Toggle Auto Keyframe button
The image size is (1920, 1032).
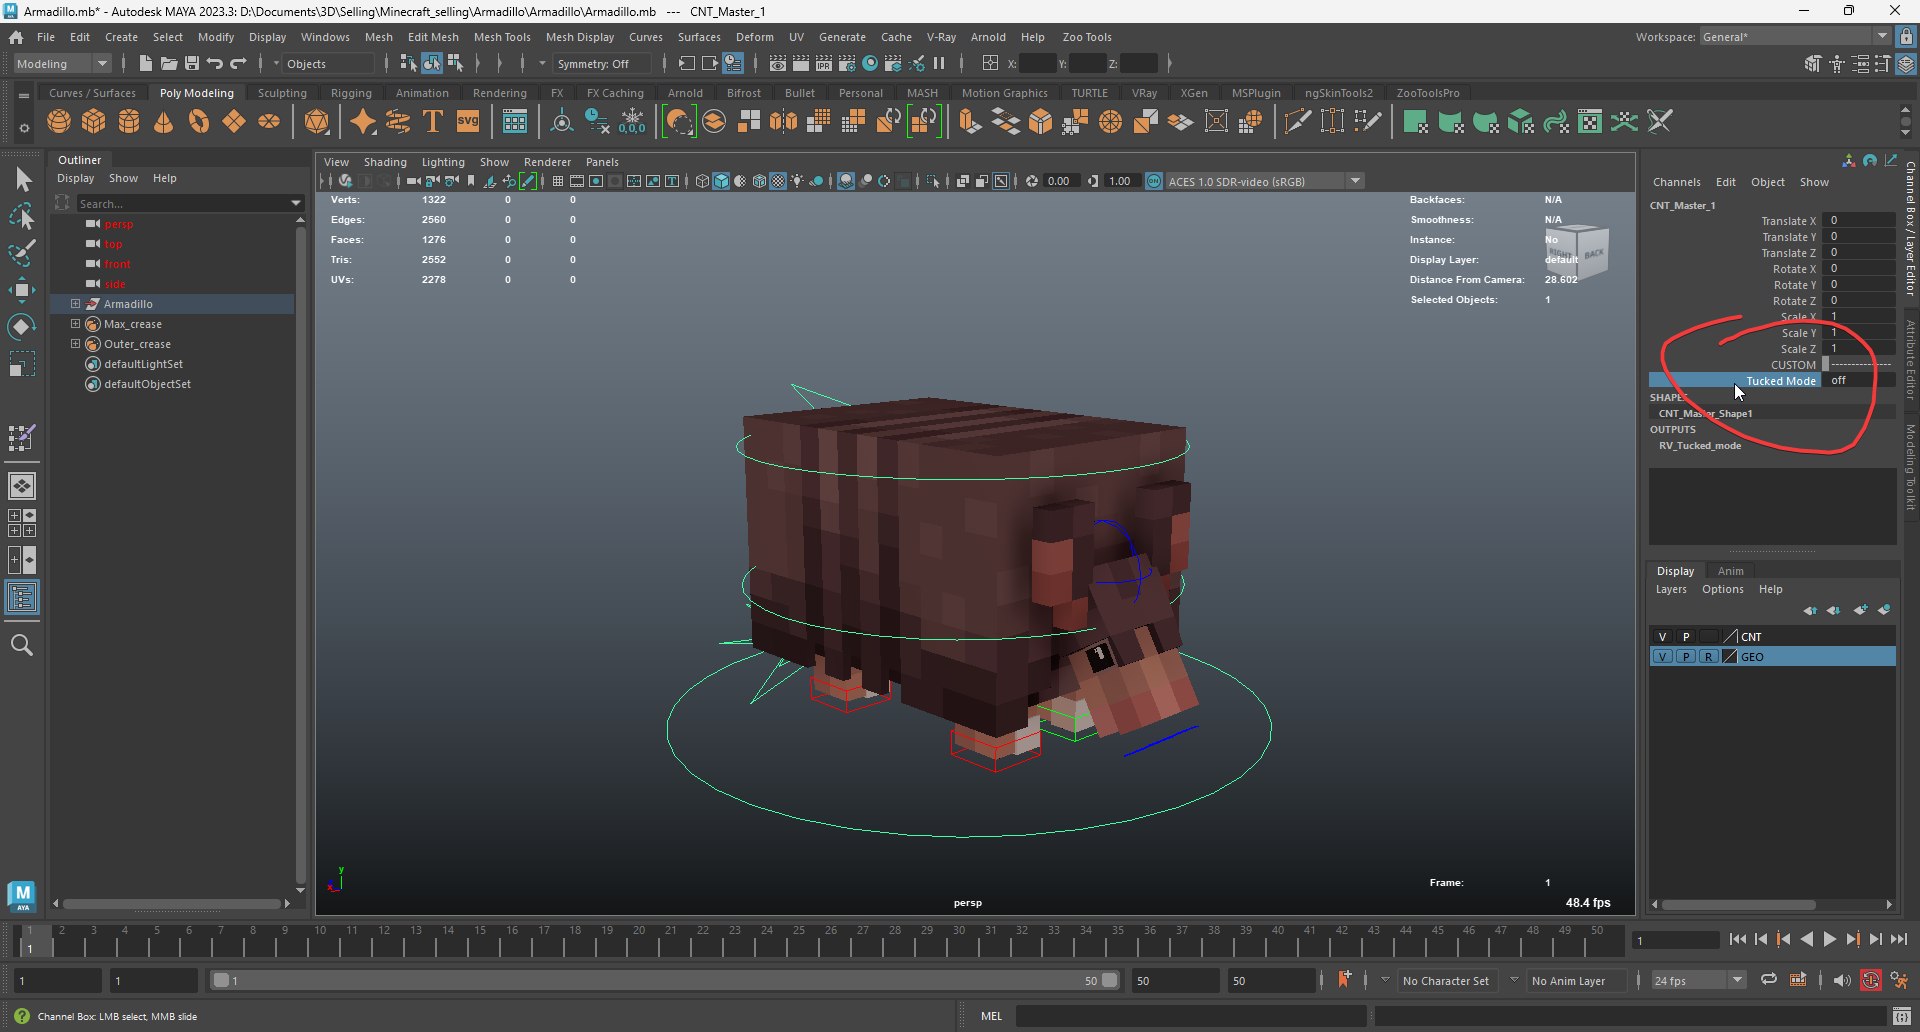click(1871, 980)
